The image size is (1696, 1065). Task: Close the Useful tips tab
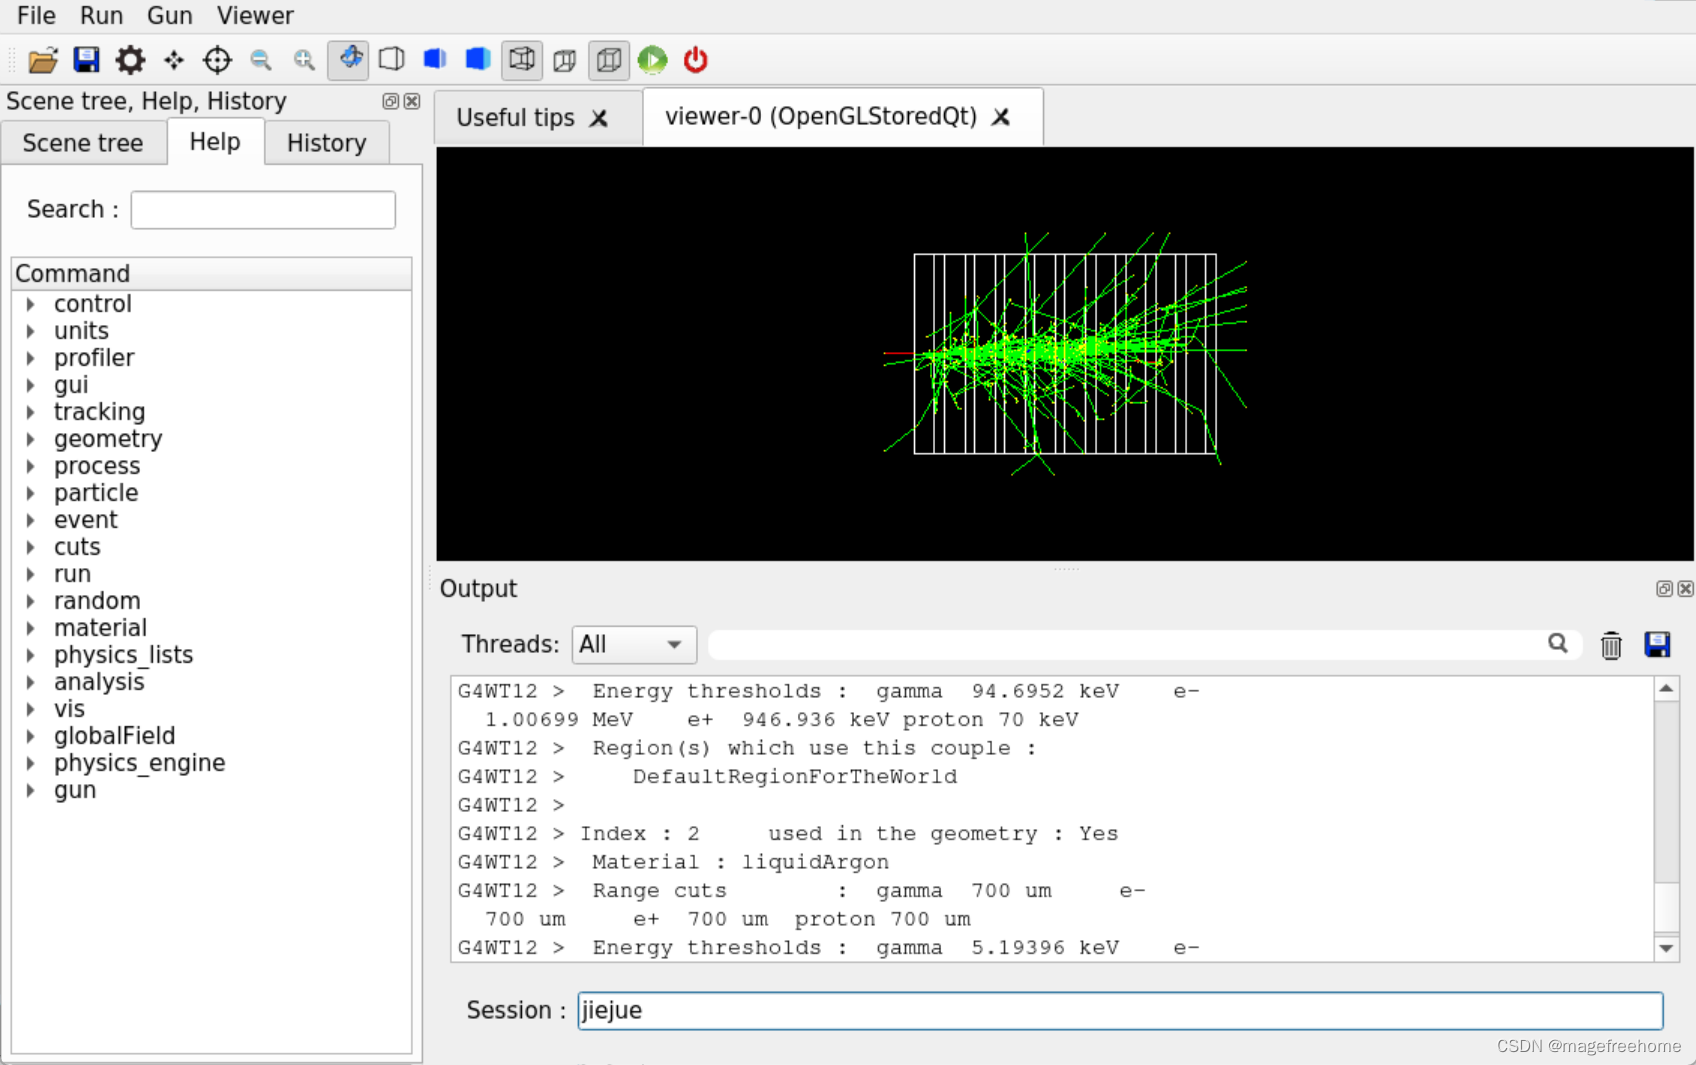pyautogui.click(x=599, y=118)
